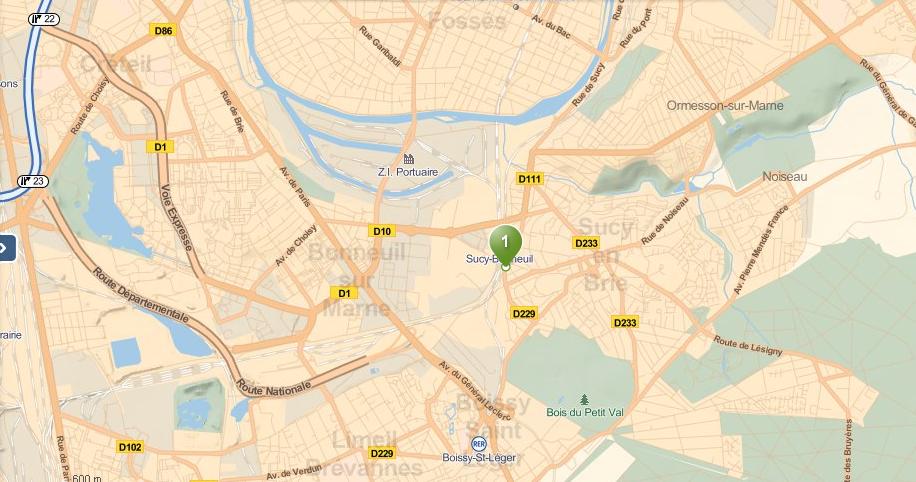Click the Z.I. Portuaire label
Screen dimensions: 916x482
click(408, 172)
